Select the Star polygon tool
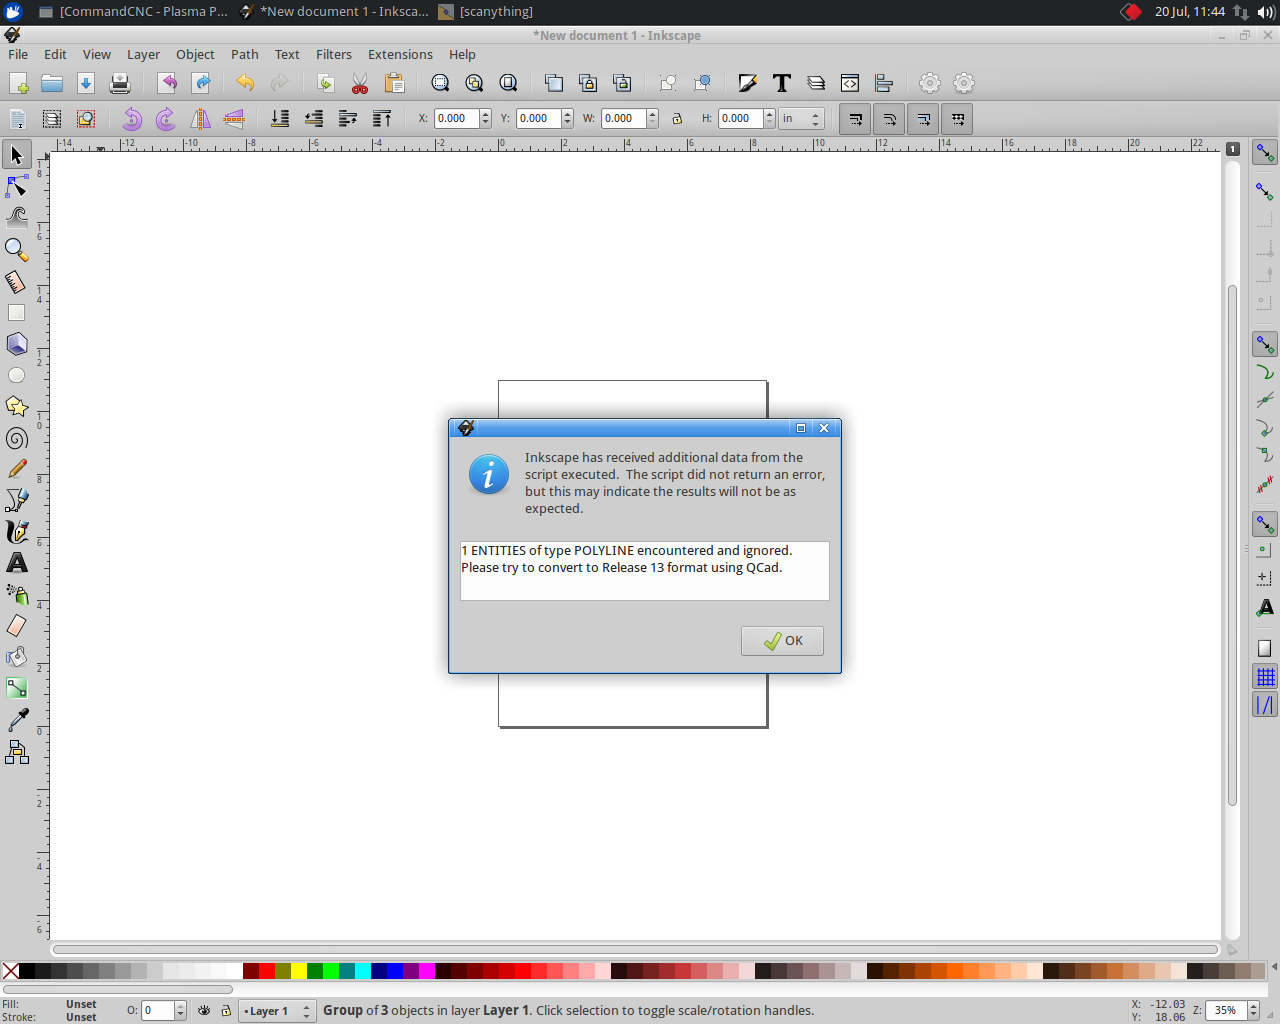Image resolution: width=1280 pixels, height=1024 pixels. 17,406
